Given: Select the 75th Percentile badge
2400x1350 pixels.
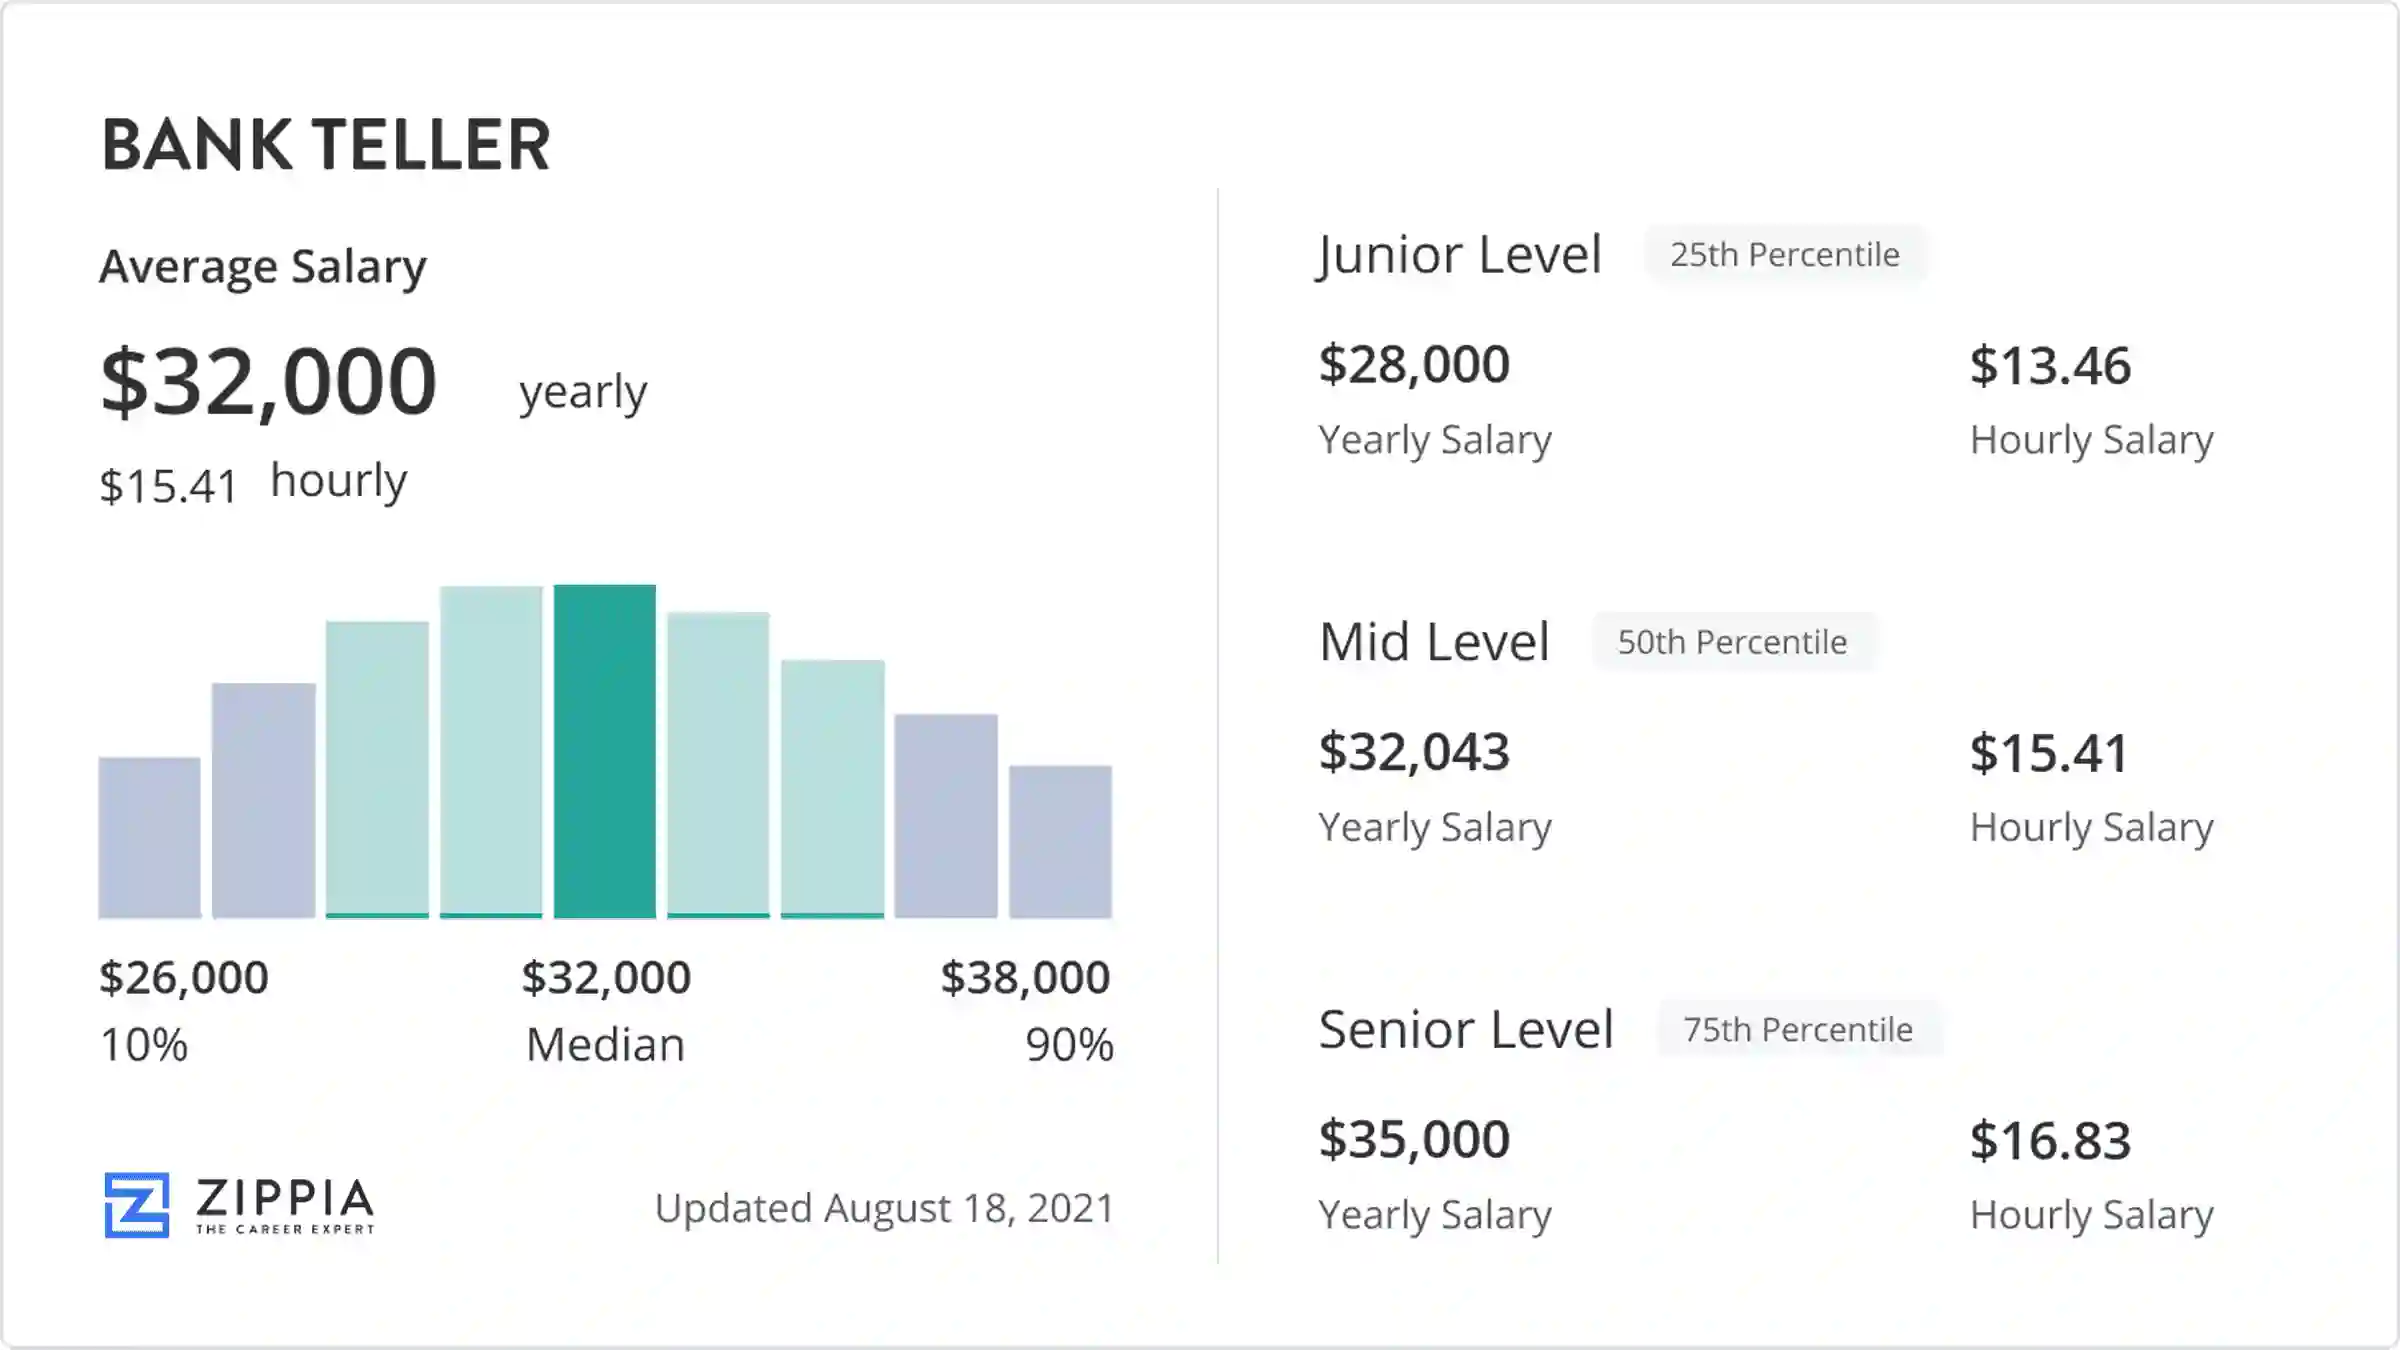Looking at the screenshot, I should [1798, 1029].
